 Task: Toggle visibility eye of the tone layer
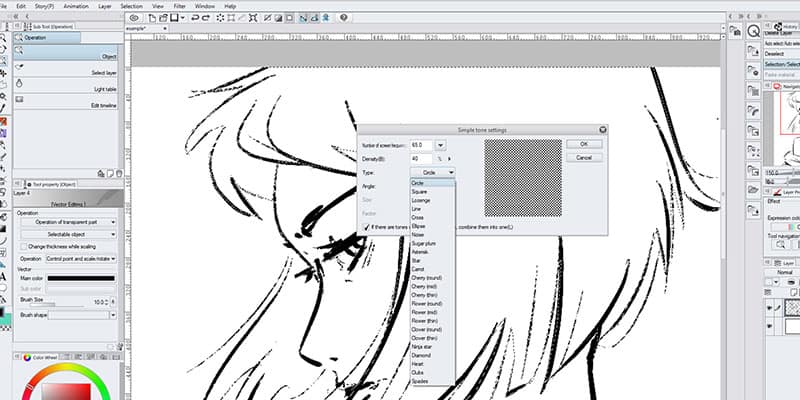click(769, 307)
